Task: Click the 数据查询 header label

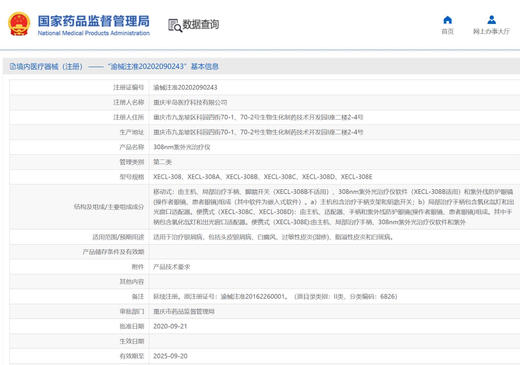Action: pyautogui.click(x=201, y=24)
